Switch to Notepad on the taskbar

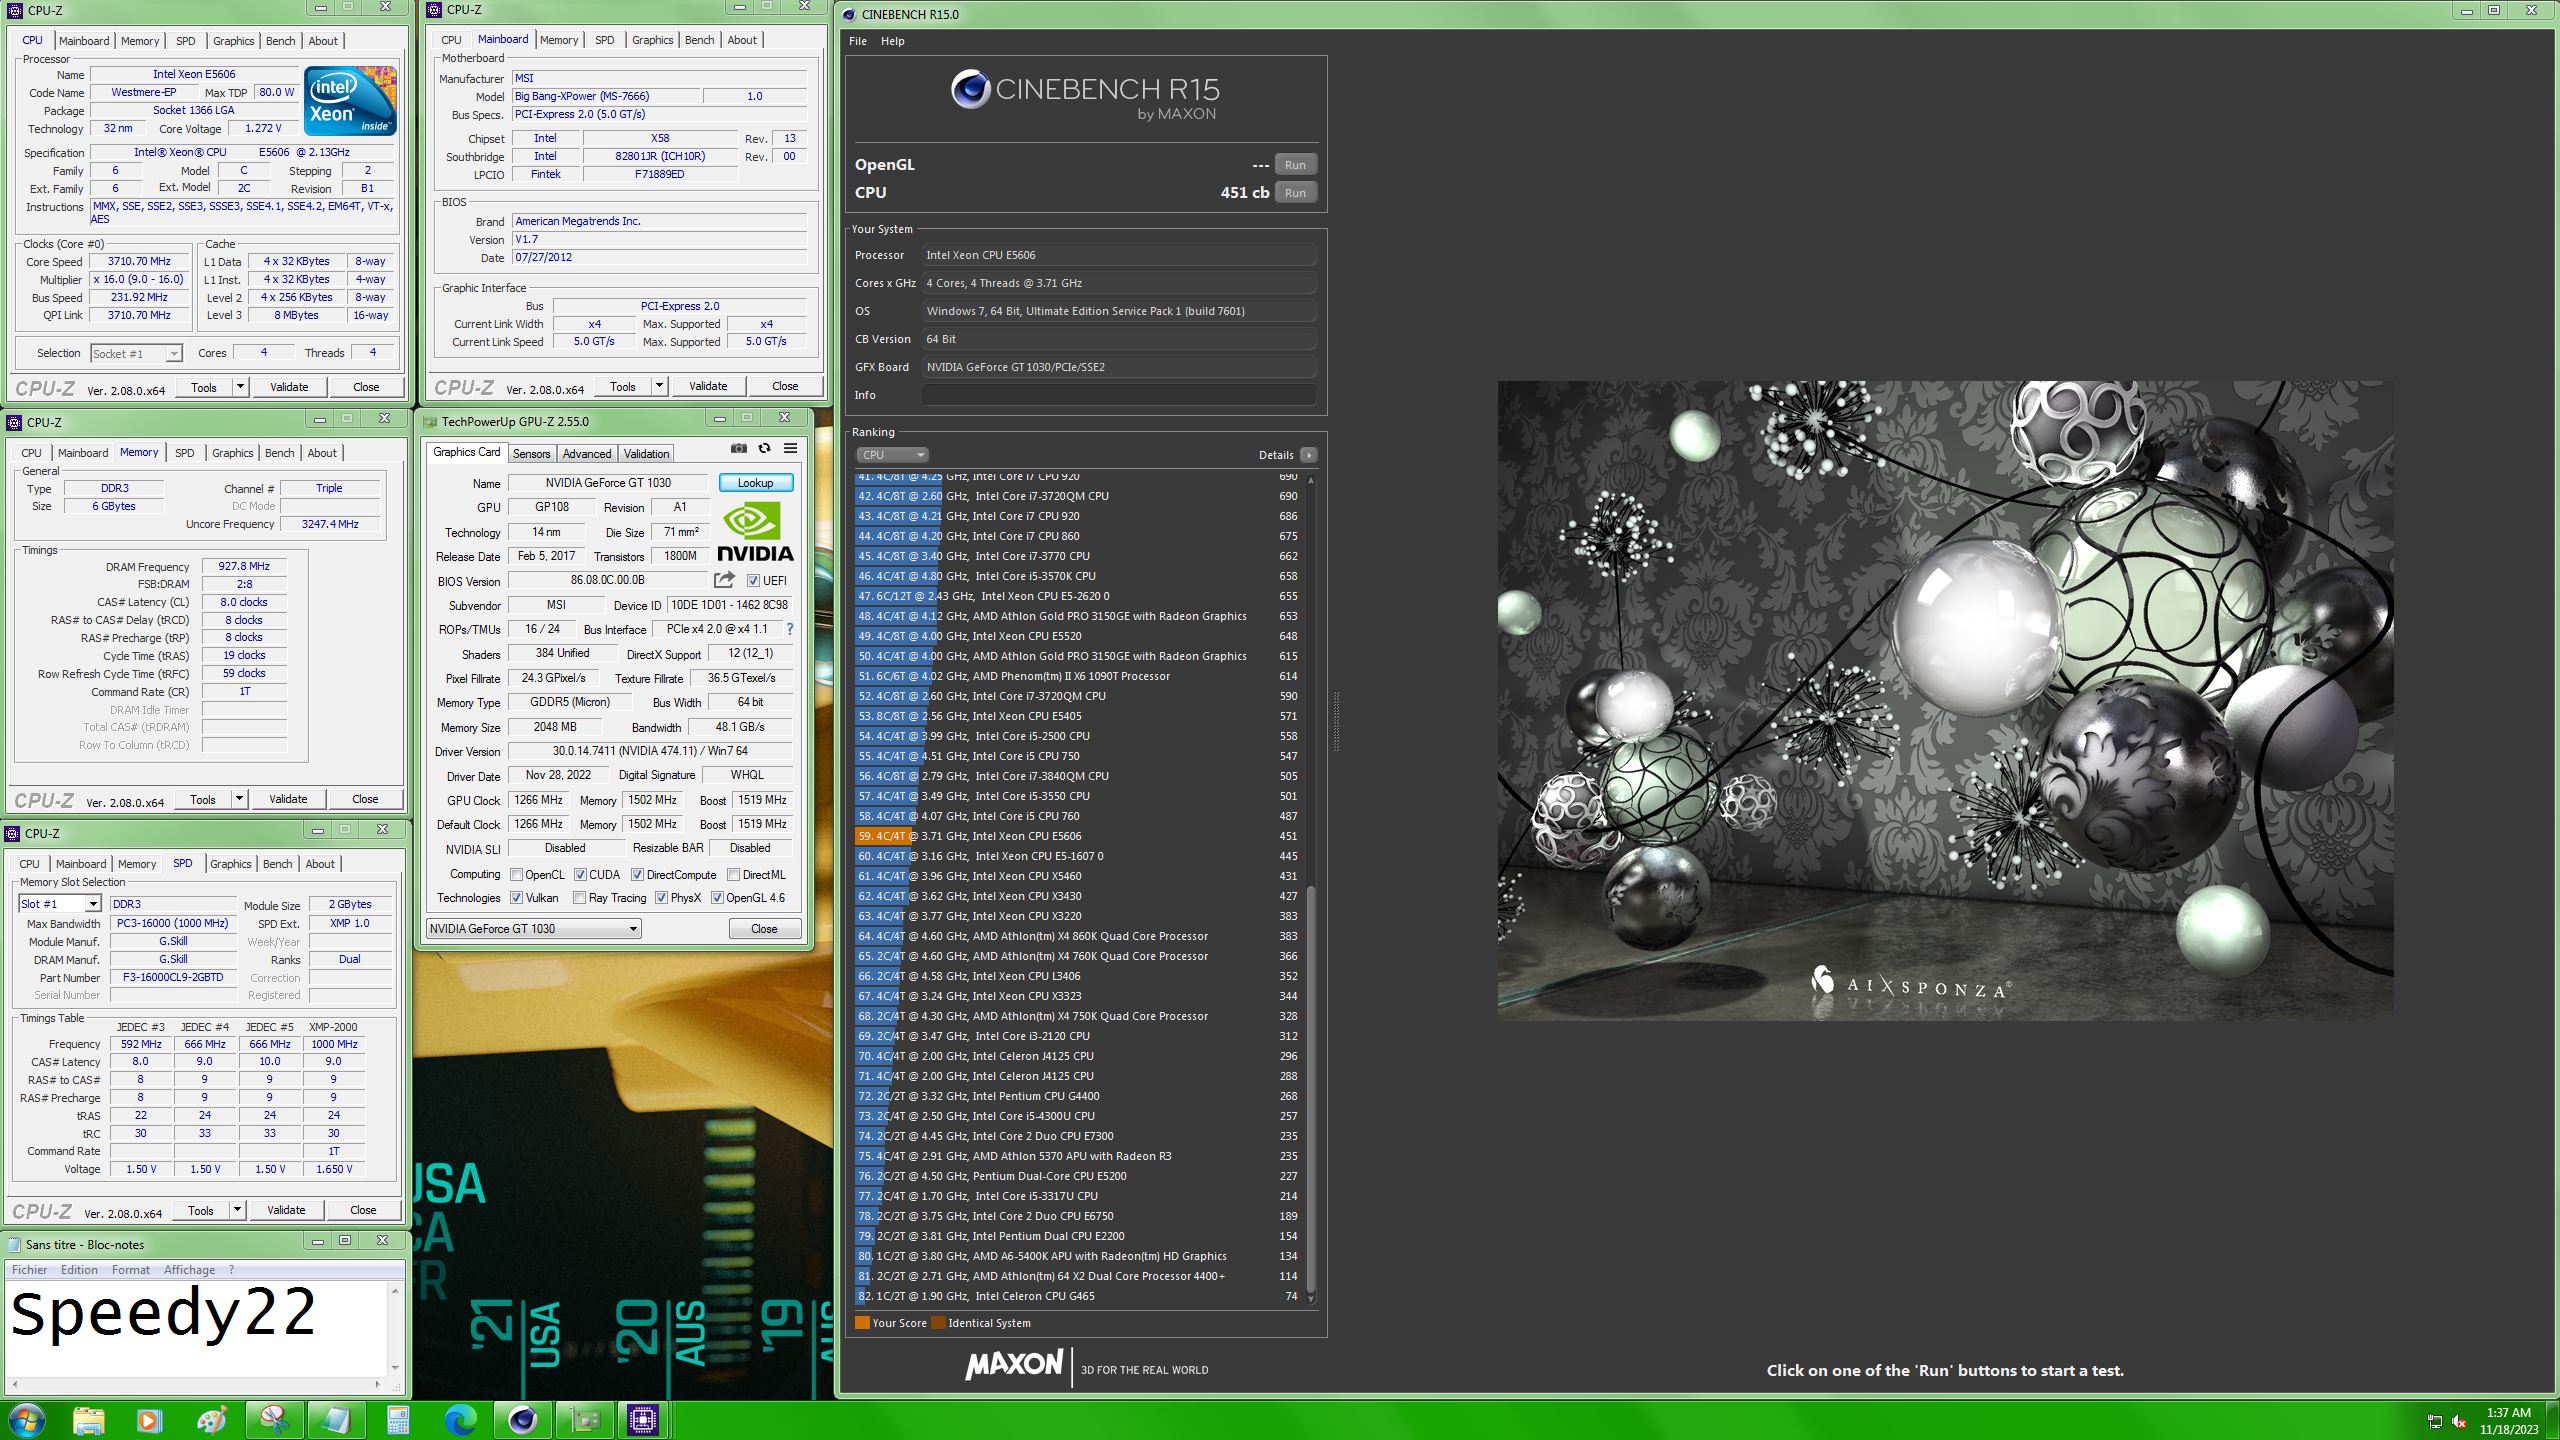(336, 1420)
